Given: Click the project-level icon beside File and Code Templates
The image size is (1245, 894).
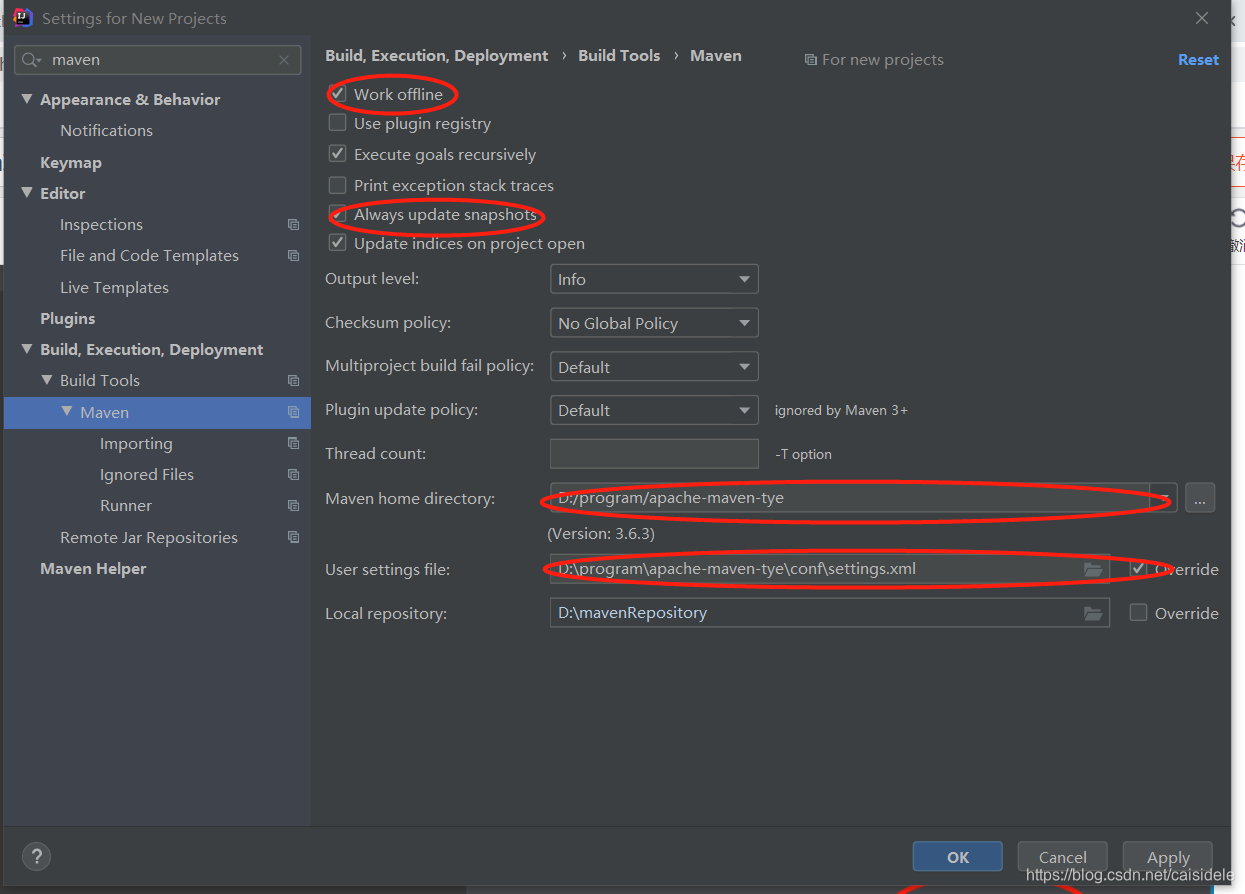Looking at the screenshot, I should click(x=293, y=256).
